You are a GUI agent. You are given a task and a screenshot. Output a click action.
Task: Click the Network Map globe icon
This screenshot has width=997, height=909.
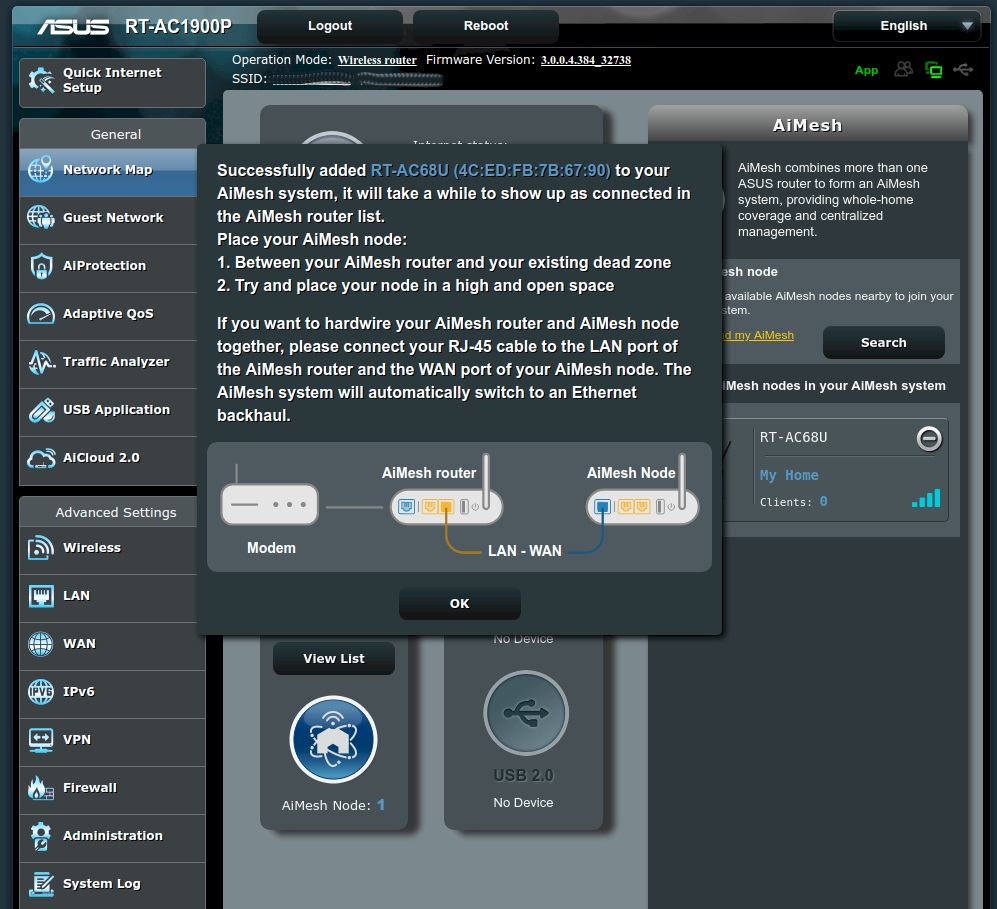(x=41, y=170)
